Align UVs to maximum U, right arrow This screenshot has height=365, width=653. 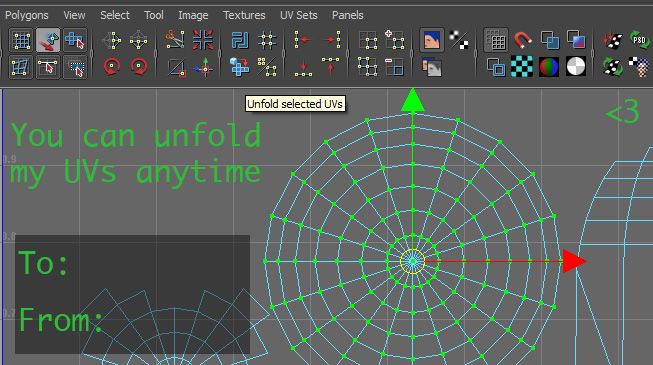pos(331,40)
